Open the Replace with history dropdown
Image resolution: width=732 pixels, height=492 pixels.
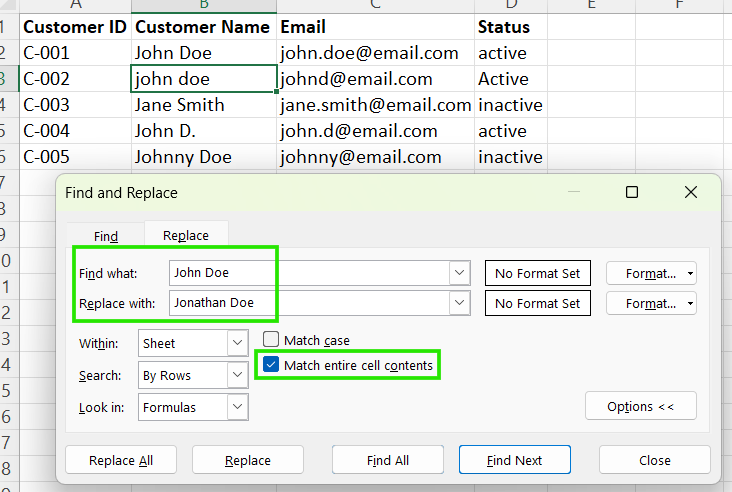pos(459,303)
